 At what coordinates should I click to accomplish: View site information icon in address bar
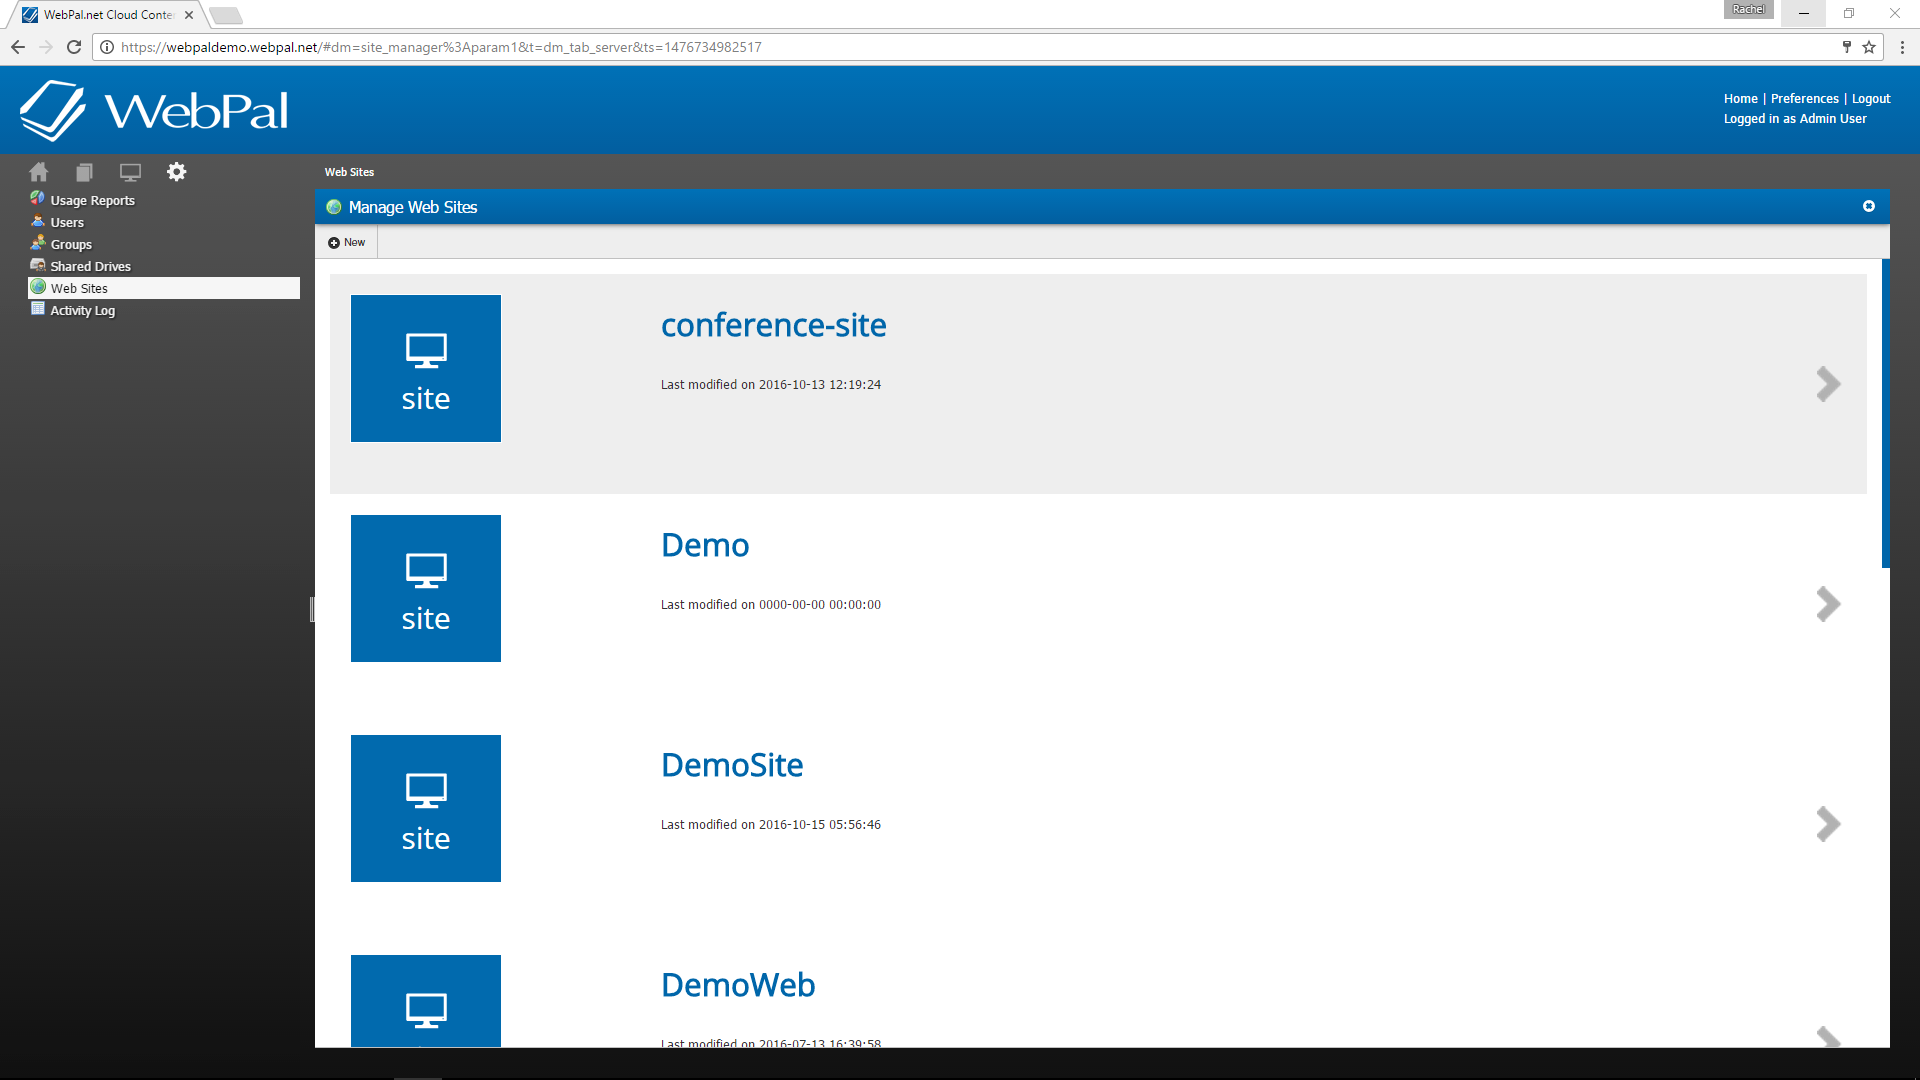107,47
